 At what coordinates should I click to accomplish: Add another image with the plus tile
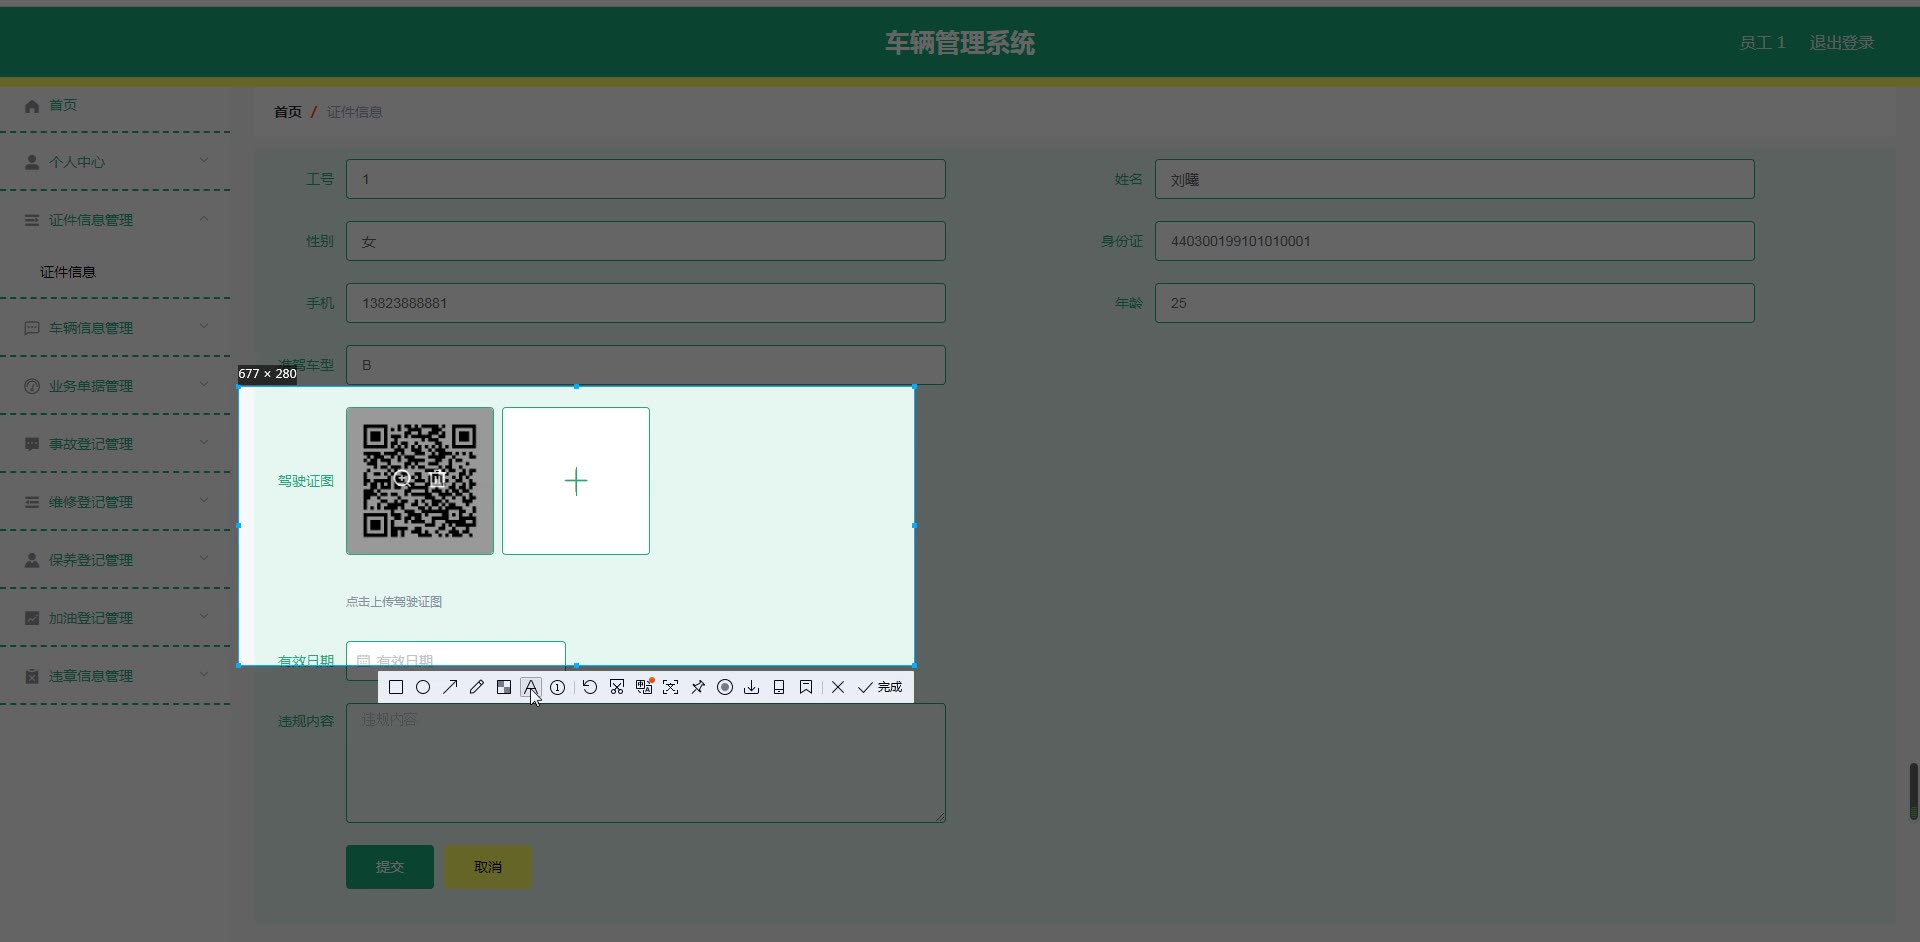(x=576, y=481)
